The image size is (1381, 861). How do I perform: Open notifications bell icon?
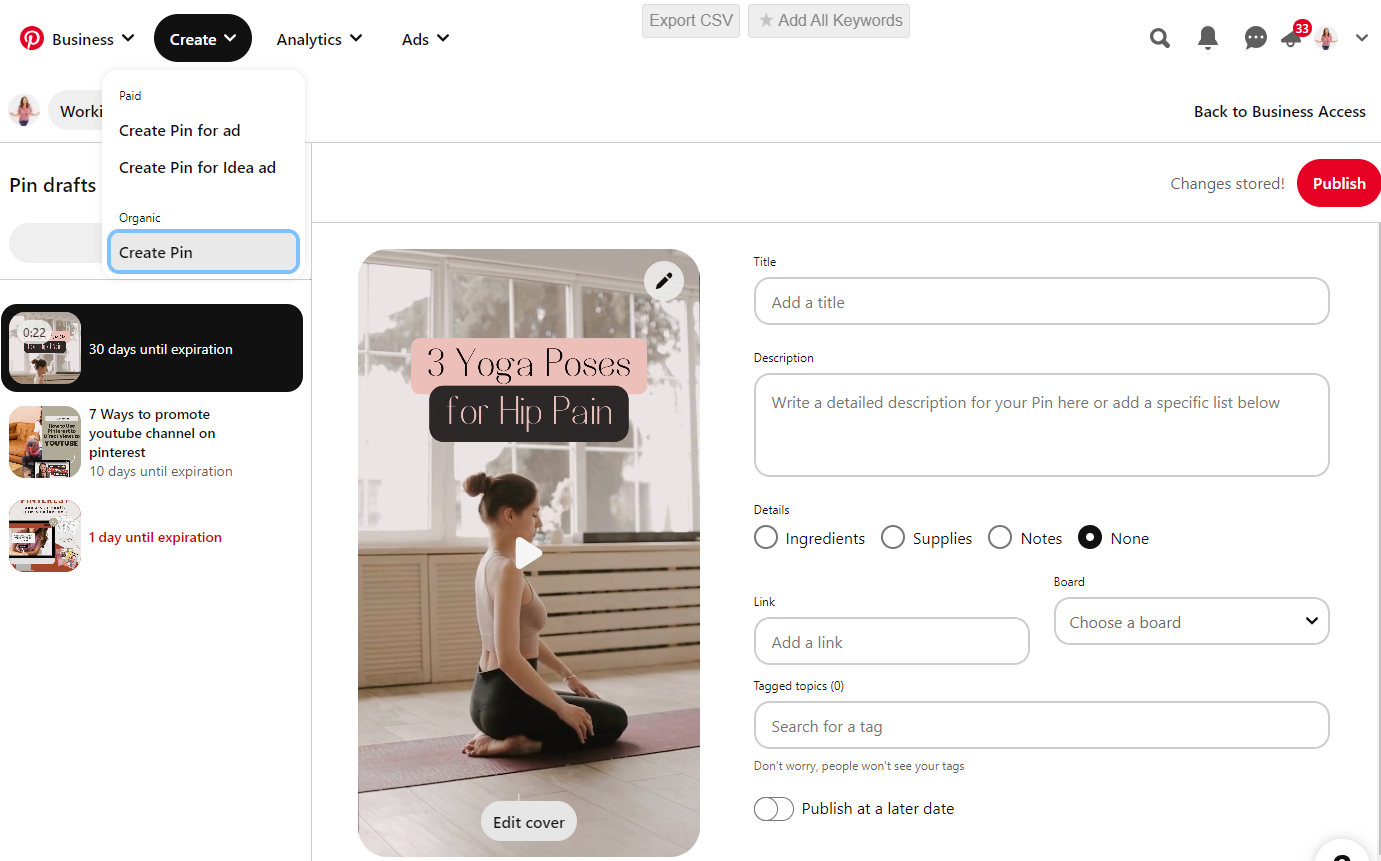coord(1208,38)
